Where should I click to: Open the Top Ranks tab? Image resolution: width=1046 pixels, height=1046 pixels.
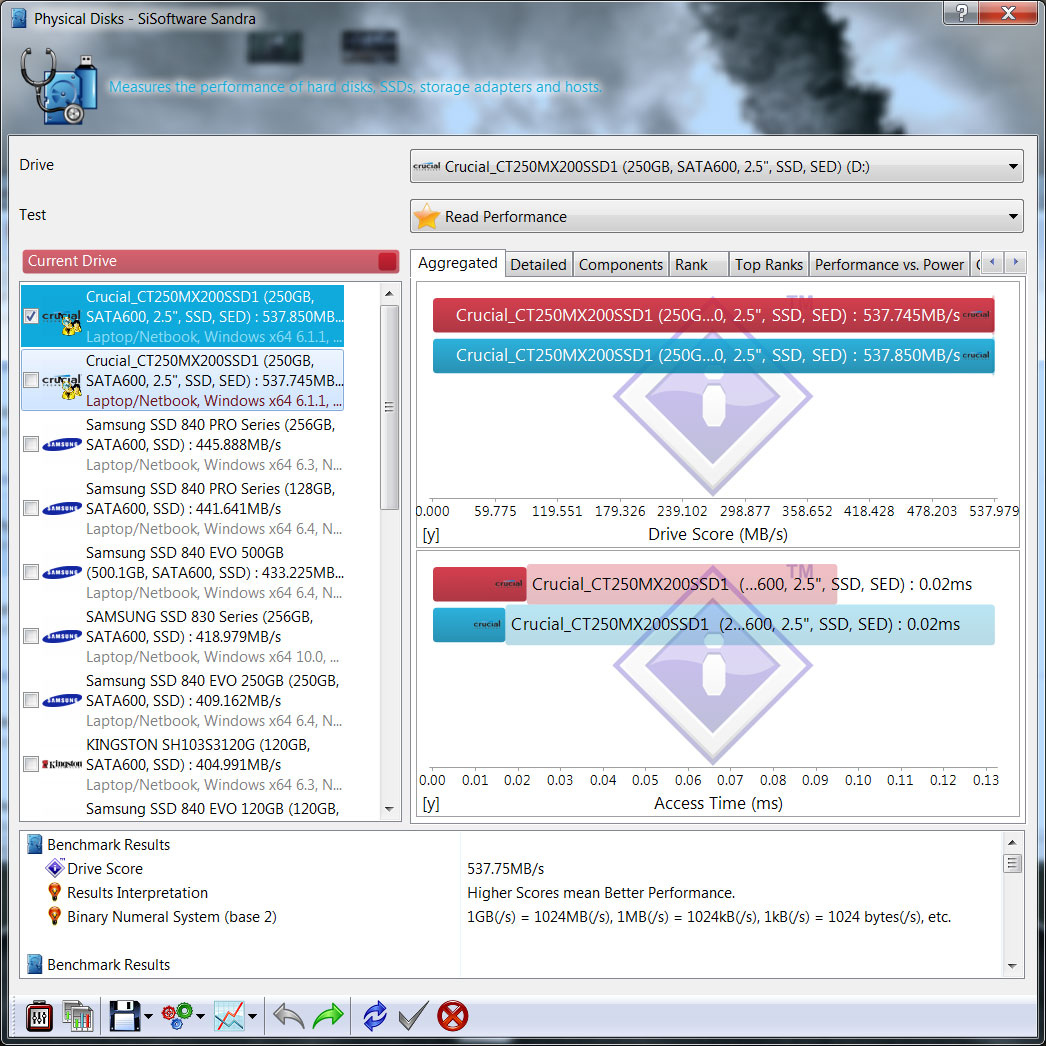[x=768, y=265]
